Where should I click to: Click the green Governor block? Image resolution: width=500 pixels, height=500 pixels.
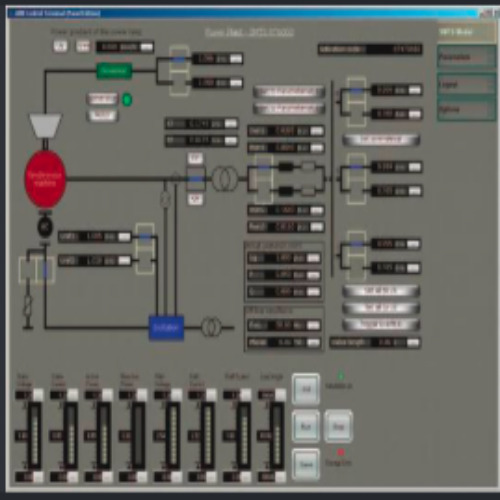point(114,71)
